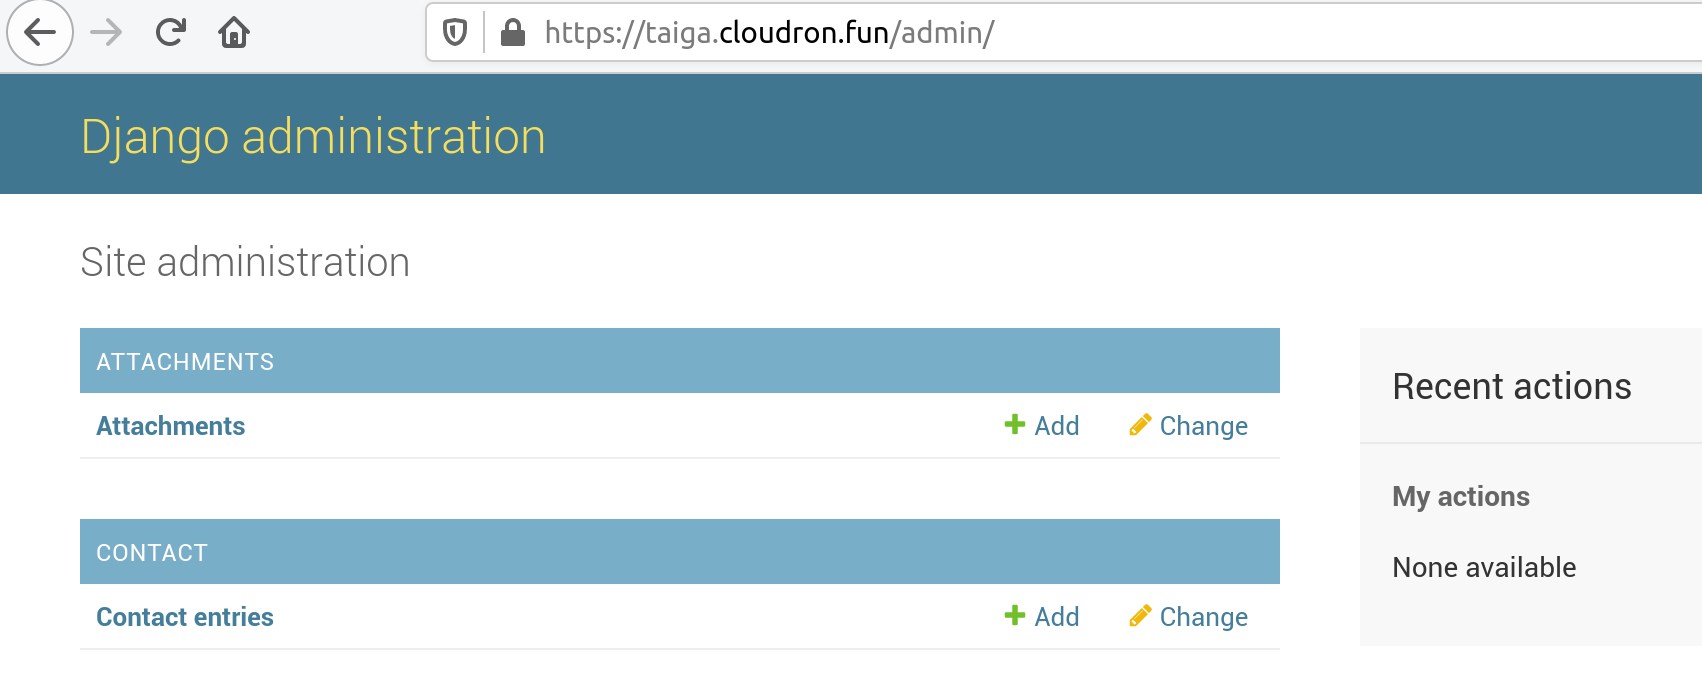Click the Site administration heading

click(x=245, y=262)
